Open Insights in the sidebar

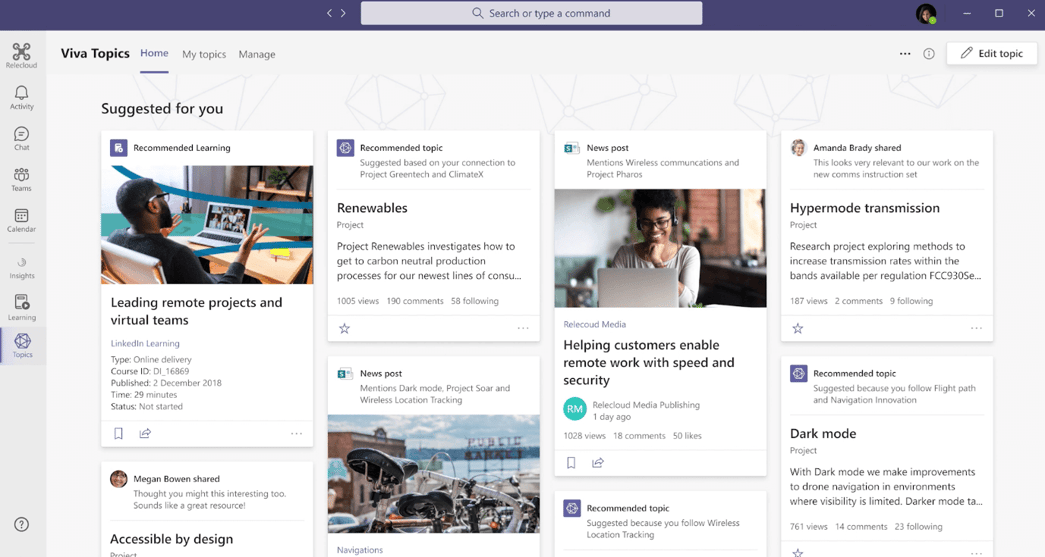click(x=21, y=268)
